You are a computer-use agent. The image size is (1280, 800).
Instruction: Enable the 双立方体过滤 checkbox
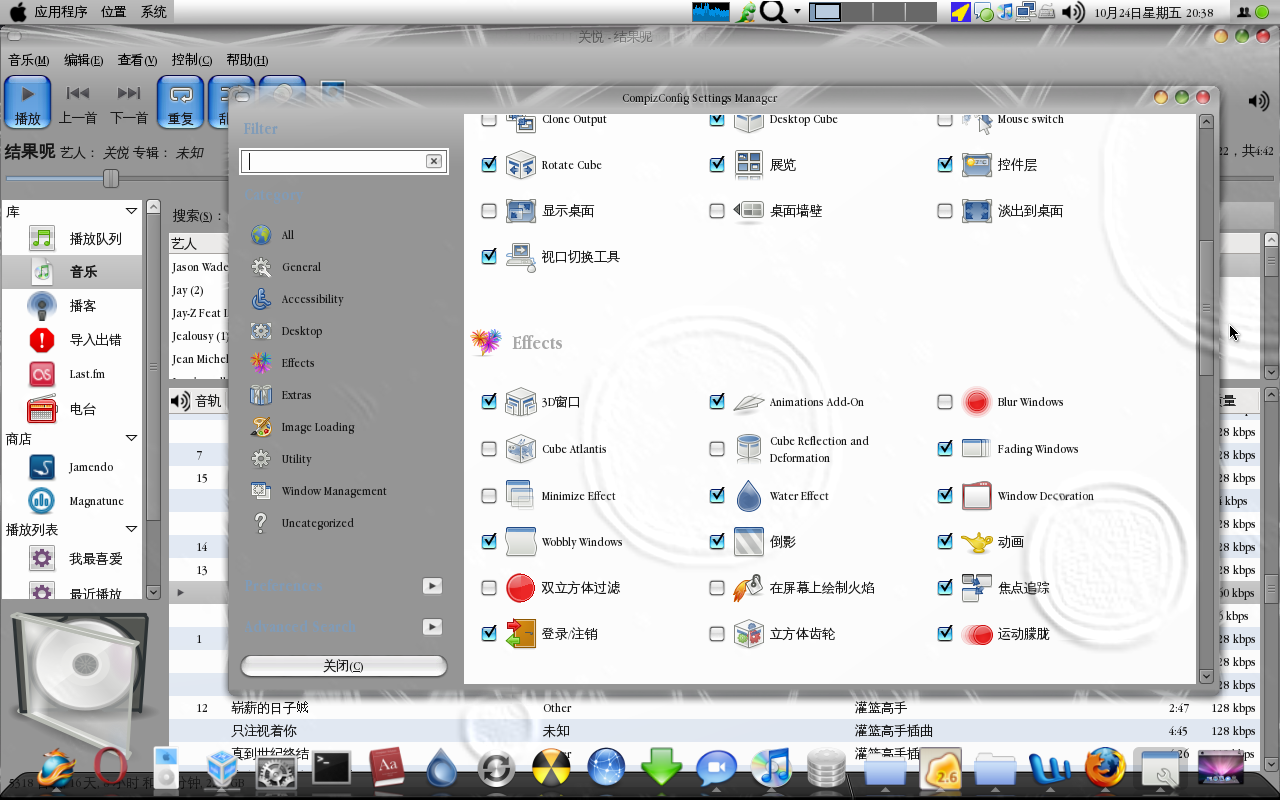[489, 588]
